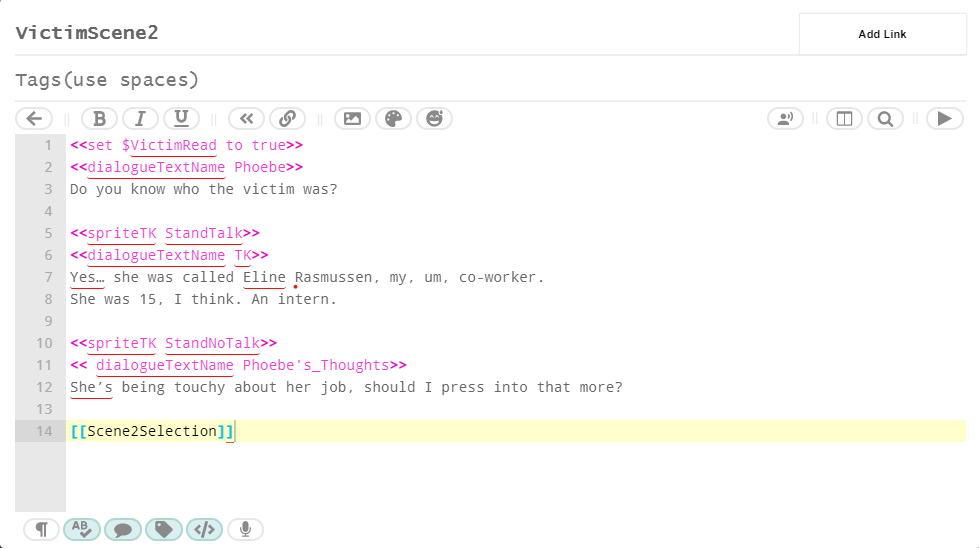Insert an image with the picture icon
Viewport: 979px width, 548px height.
point(352,119)
